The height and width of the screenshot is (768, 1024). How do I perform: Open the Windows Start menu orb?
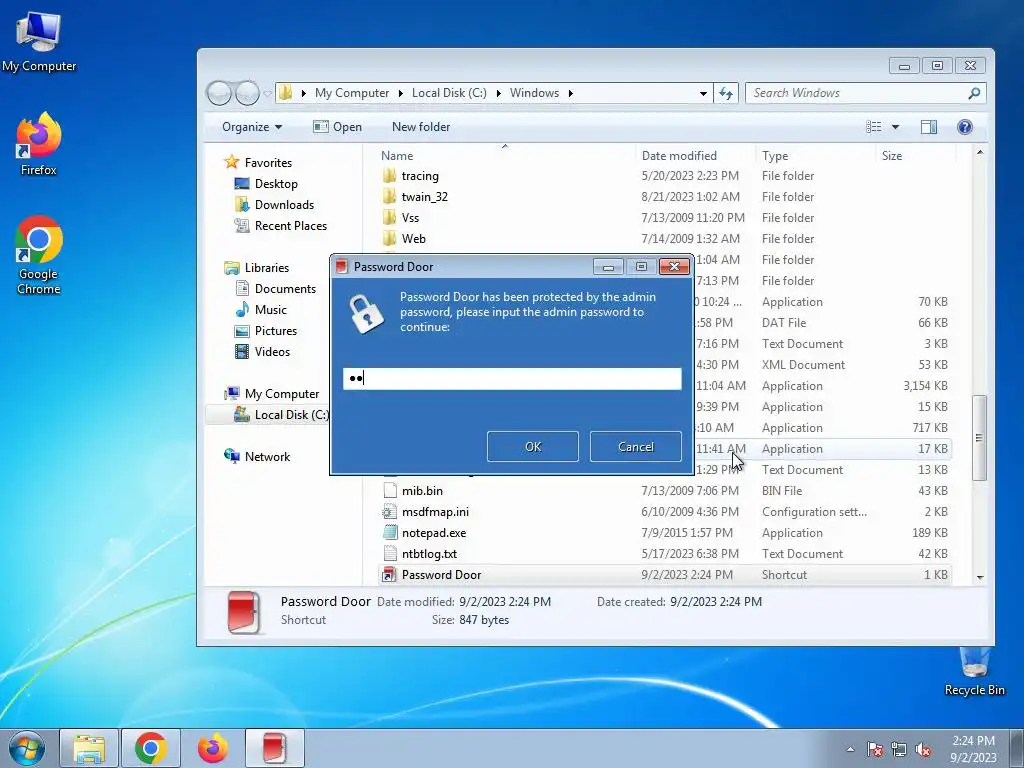27,748
